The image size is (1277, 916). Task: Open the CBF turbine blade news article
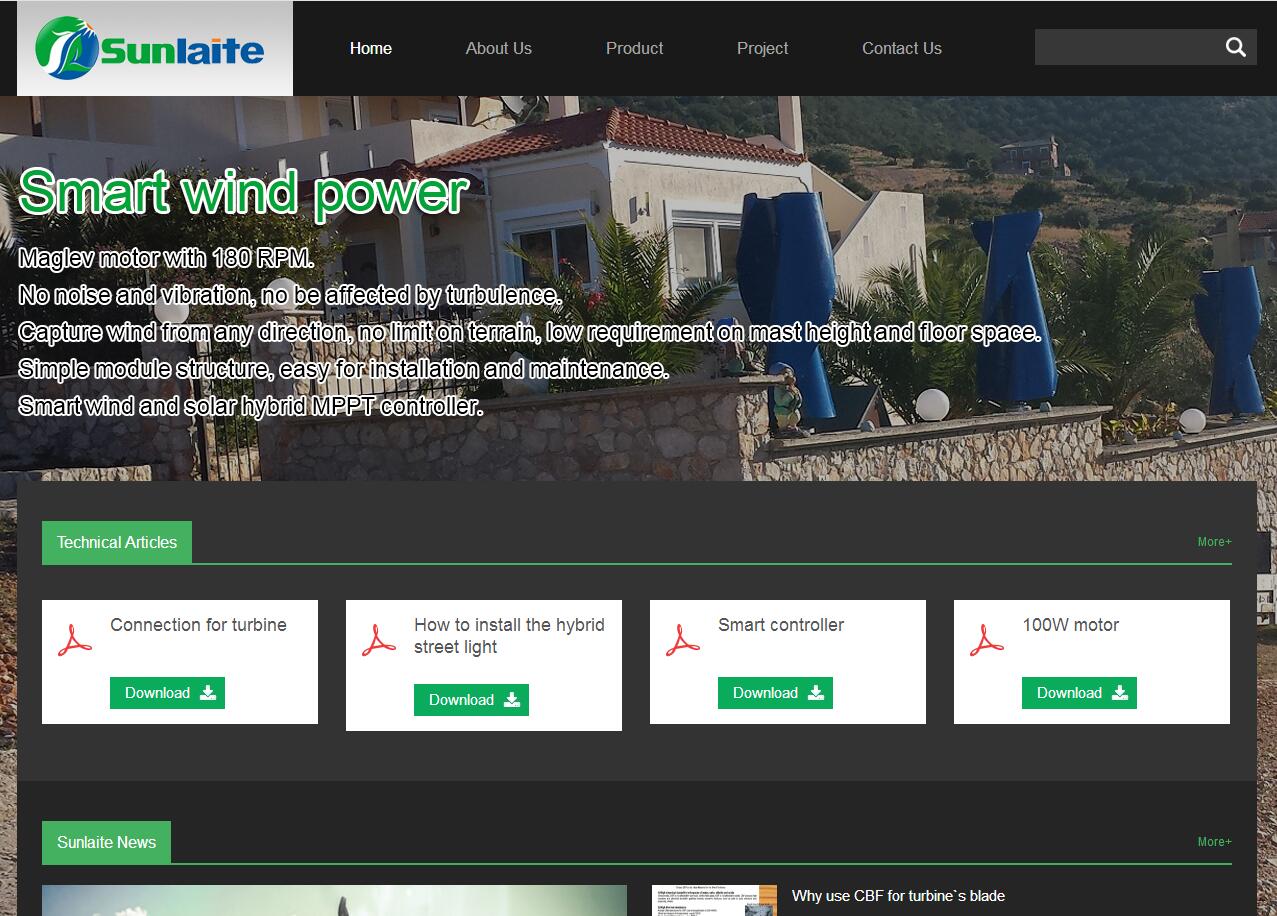pyautogui.click(x=898, y=896)
